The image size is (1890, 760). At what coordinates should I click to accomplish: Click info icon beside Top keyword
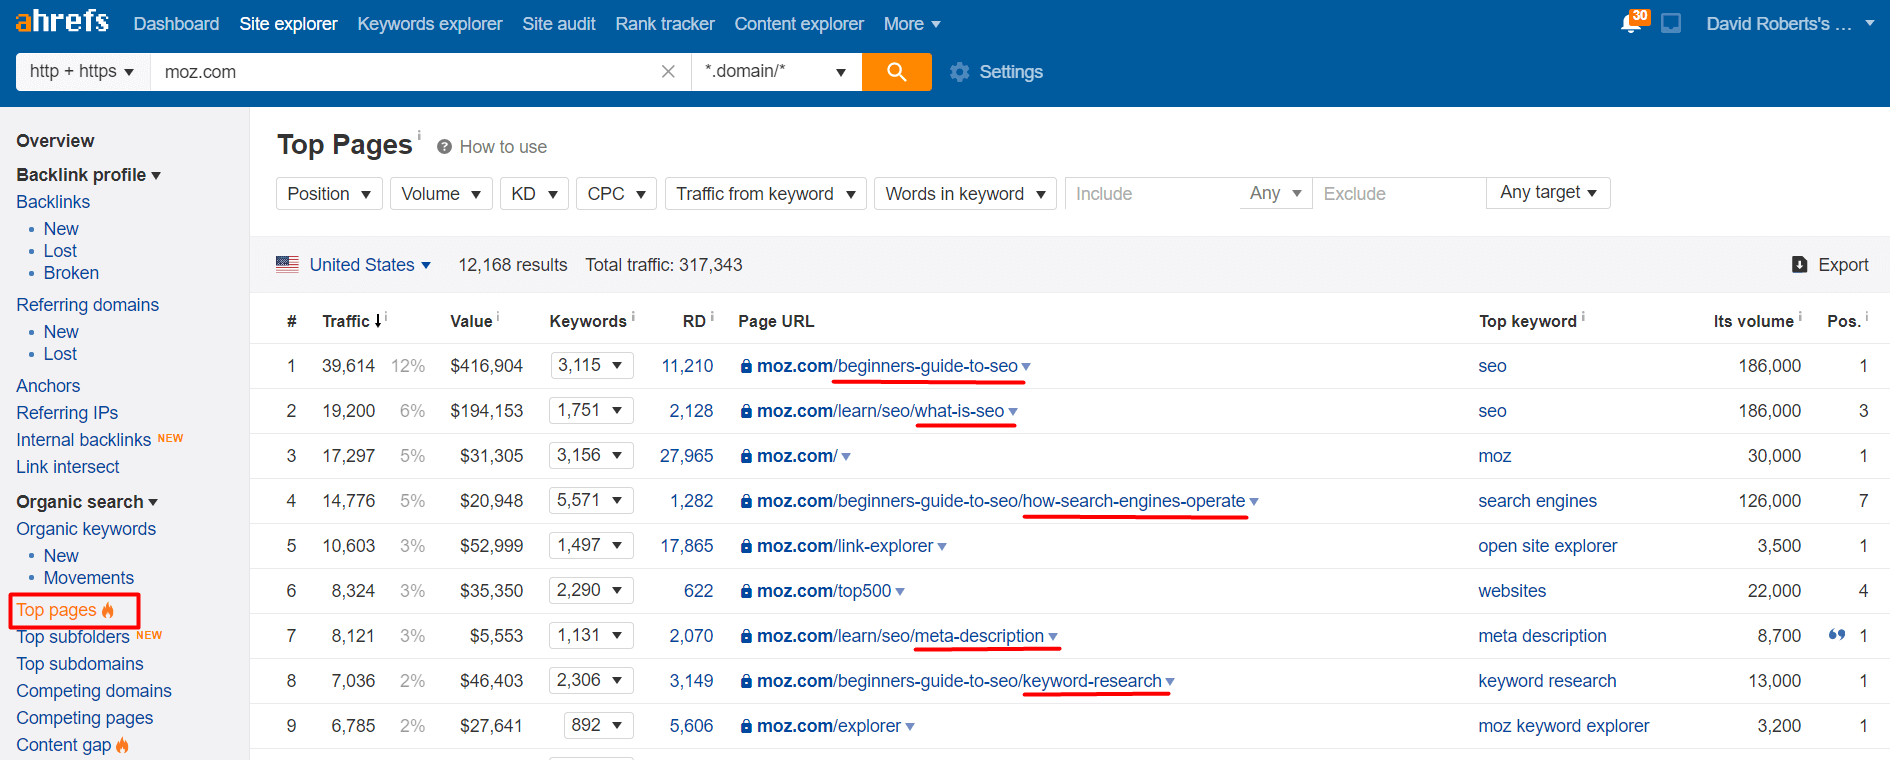pyautogui.click(x=1583, y=316)
